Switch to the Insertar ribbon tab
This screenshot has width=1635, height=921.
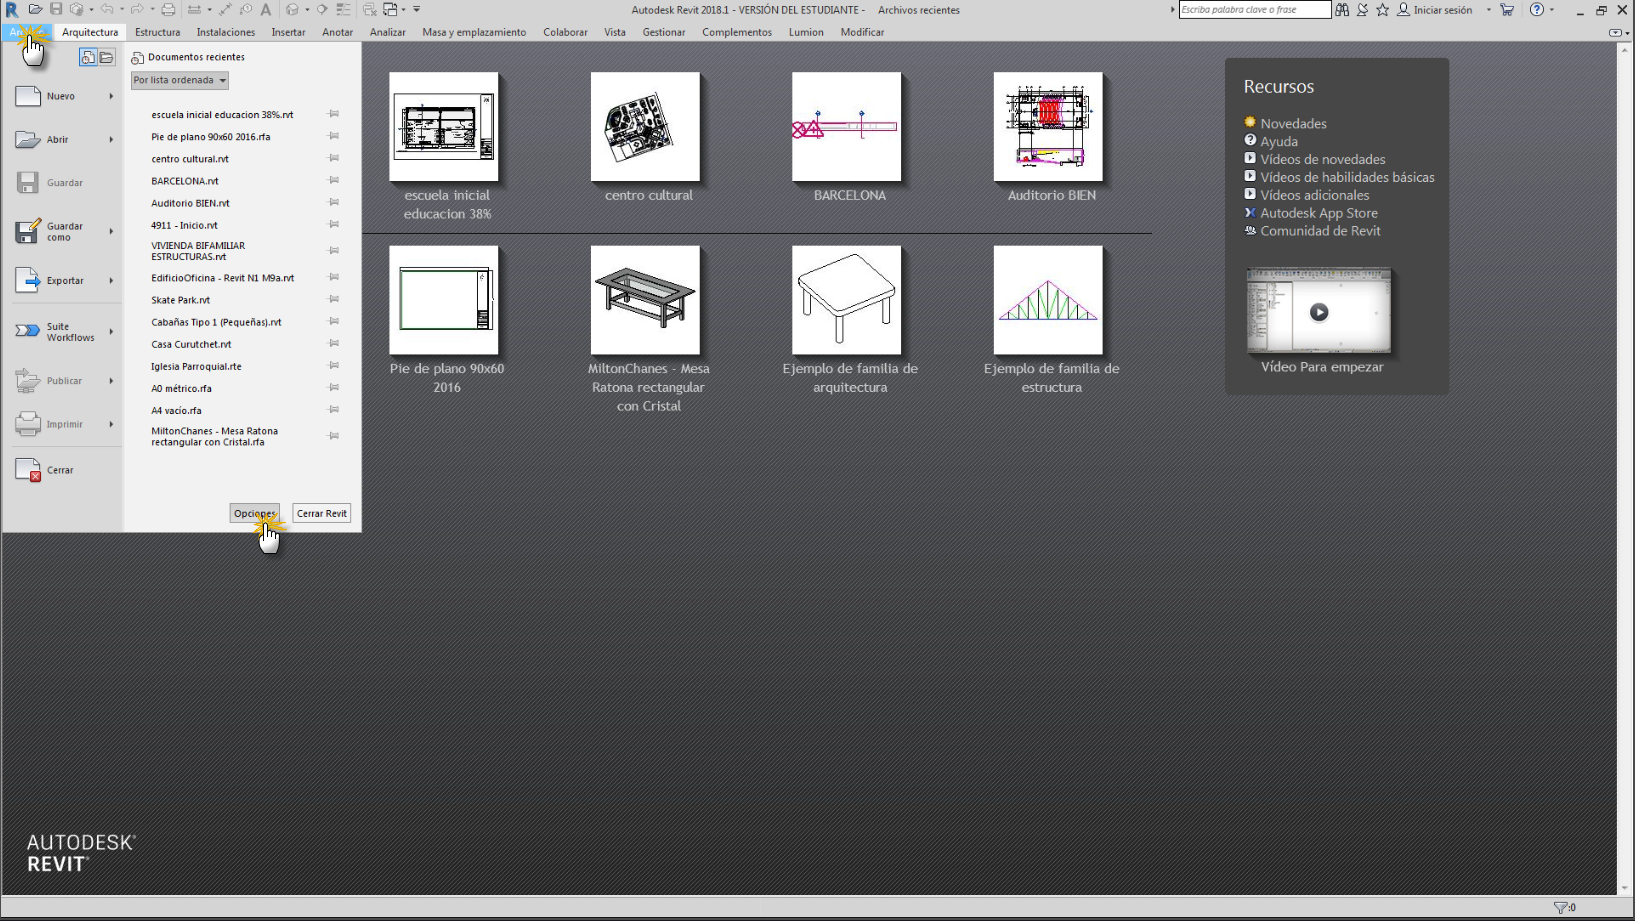point(288,32)
